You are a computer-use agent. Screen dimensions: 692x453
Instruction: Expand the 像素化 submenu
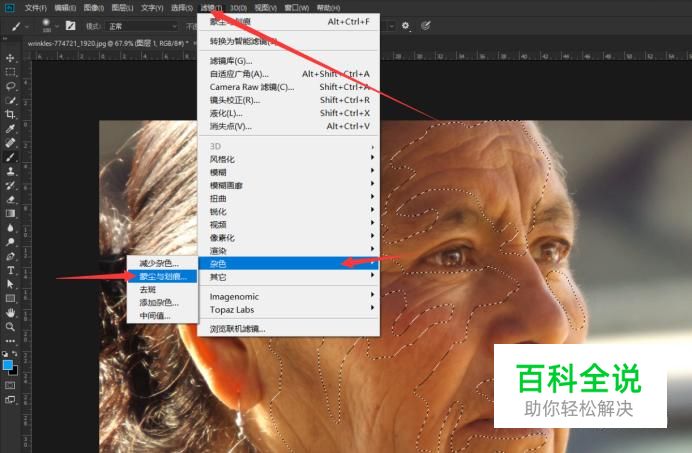click(x=289, y=238)
